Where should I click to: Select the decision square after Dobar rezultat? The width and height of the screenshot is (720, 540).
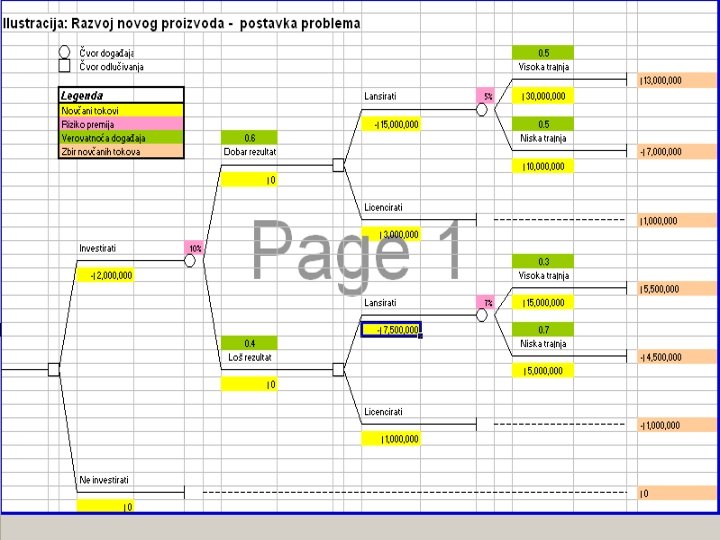[x=338, y=165]
